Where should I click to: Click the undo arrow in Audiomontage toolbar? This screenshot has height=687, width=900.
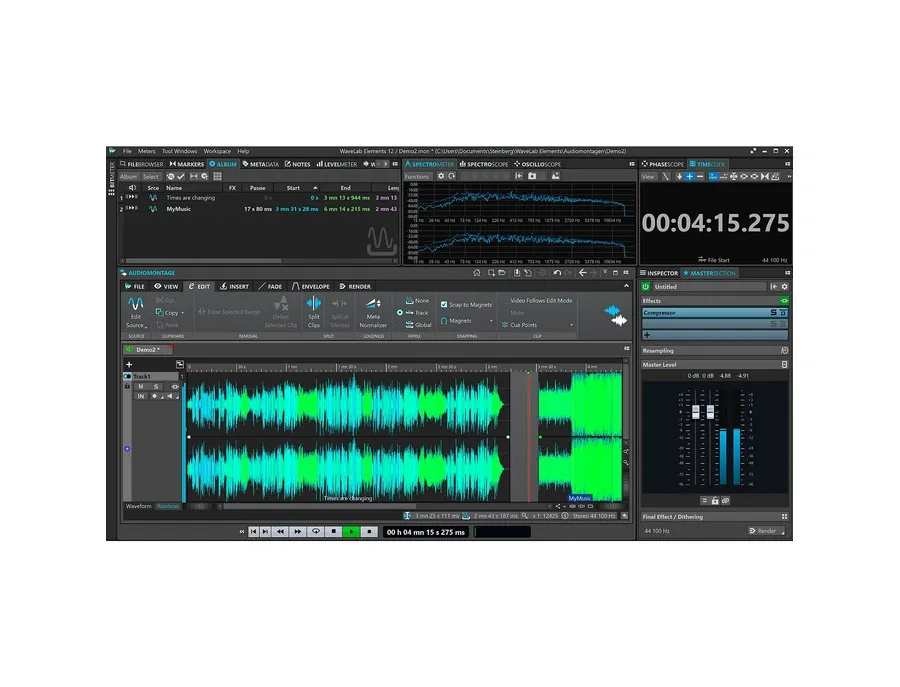(557, 273)
